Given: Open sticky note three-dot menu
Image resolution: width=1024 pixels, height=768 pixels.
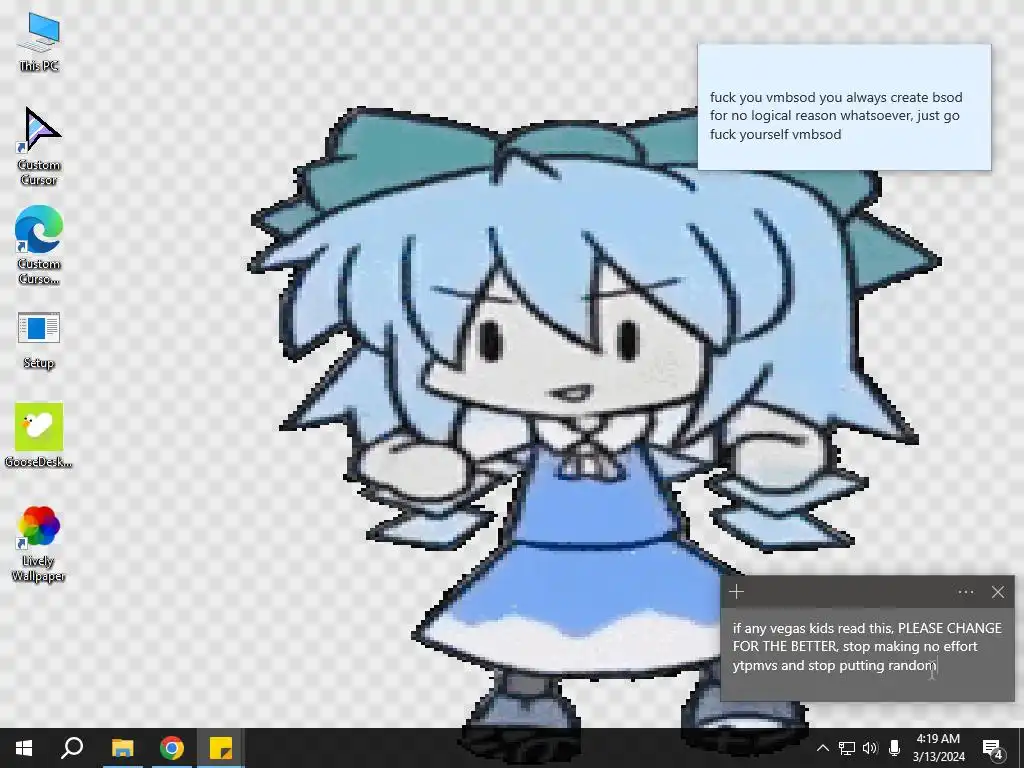Looking at the screenshot, I should tap(965, 592).
